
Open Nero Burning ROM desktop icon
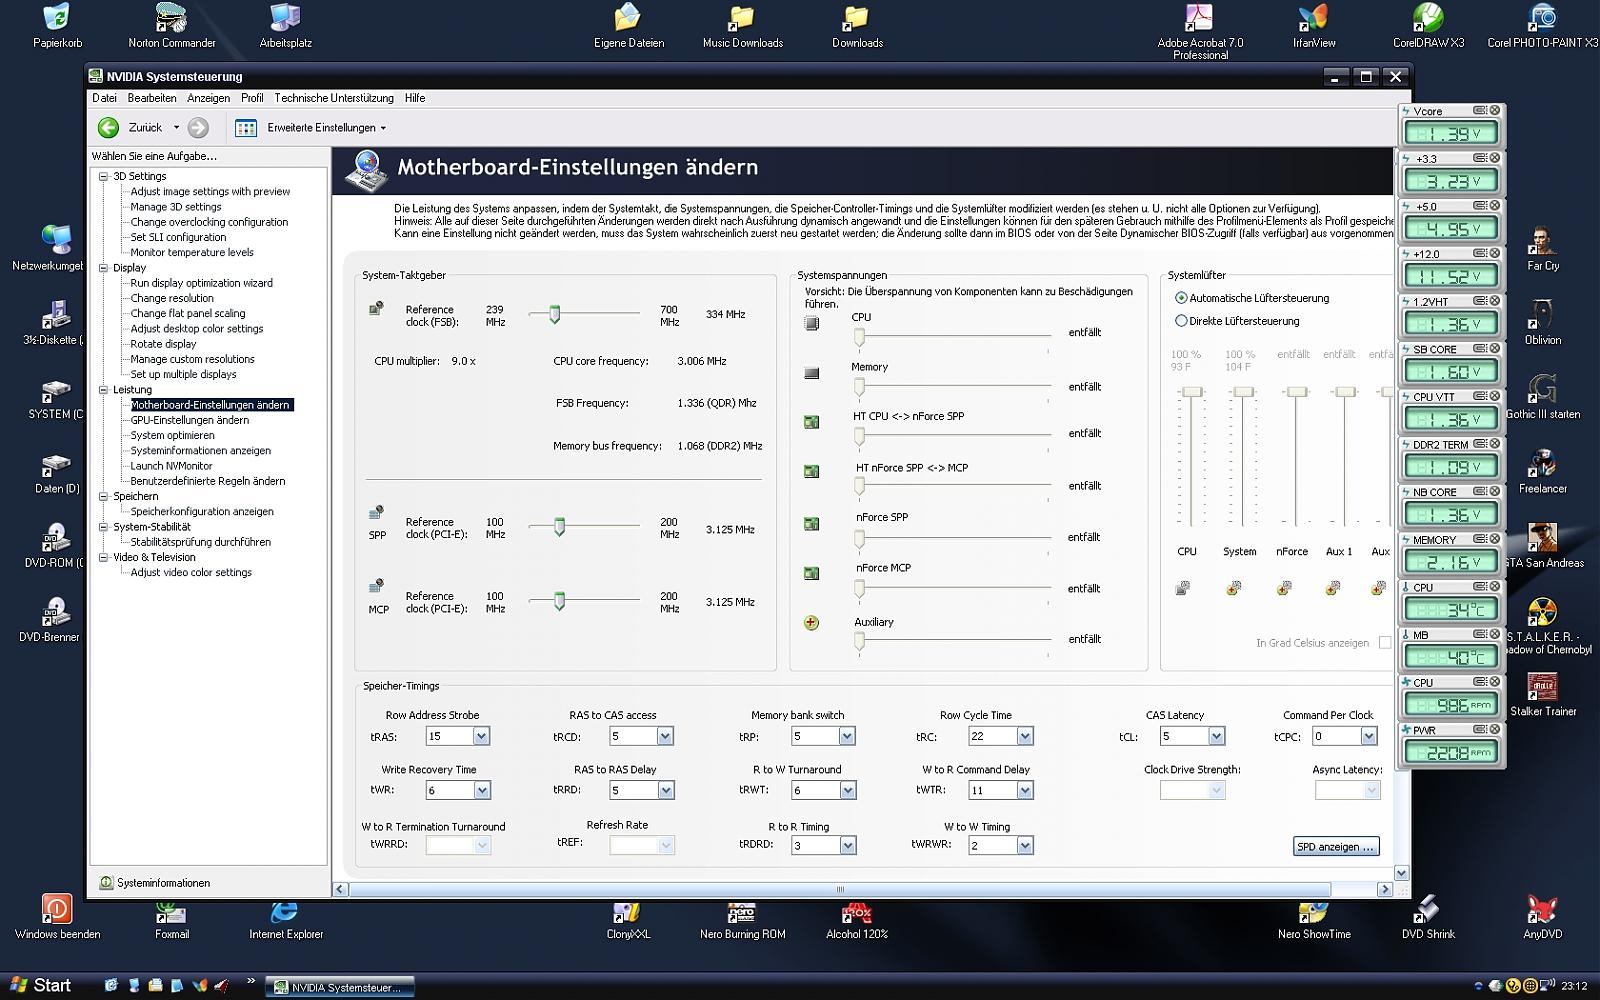click(x=742, y=920)
